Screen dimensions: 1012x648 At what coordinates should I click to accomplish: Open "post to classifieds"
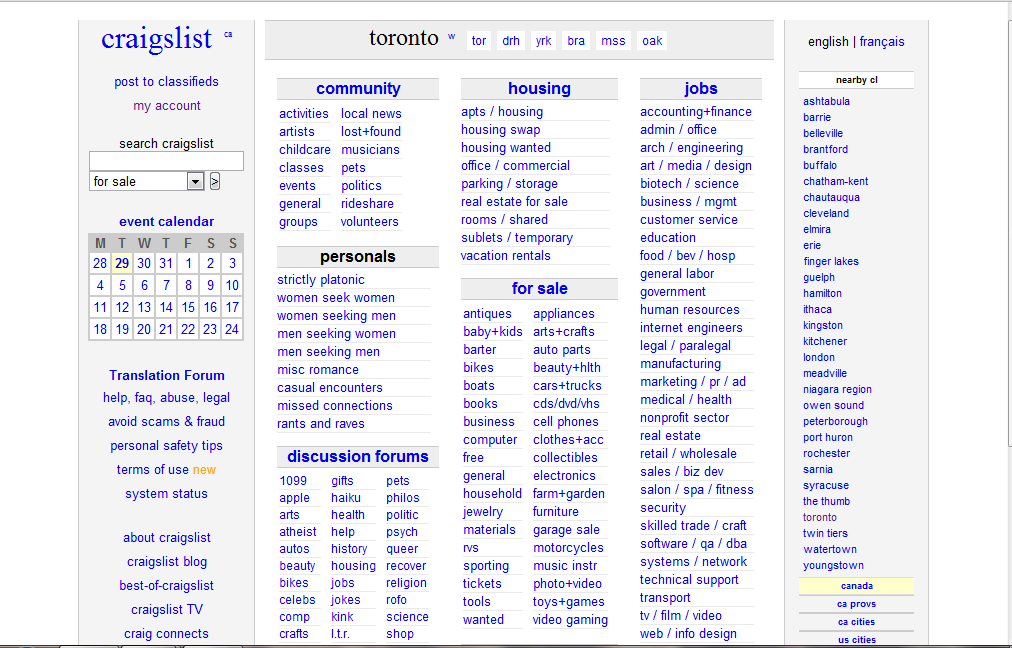coord(167,81)
